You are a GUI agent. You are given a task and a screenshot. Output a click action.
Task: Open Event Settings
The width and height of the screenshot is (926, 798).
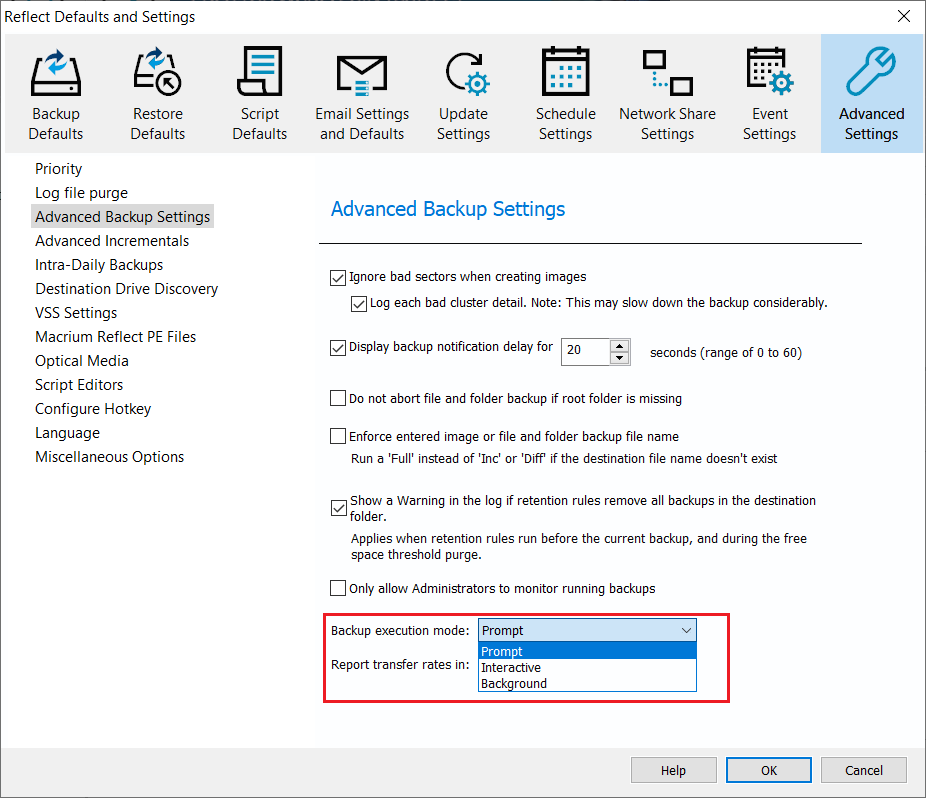point(769,92)
